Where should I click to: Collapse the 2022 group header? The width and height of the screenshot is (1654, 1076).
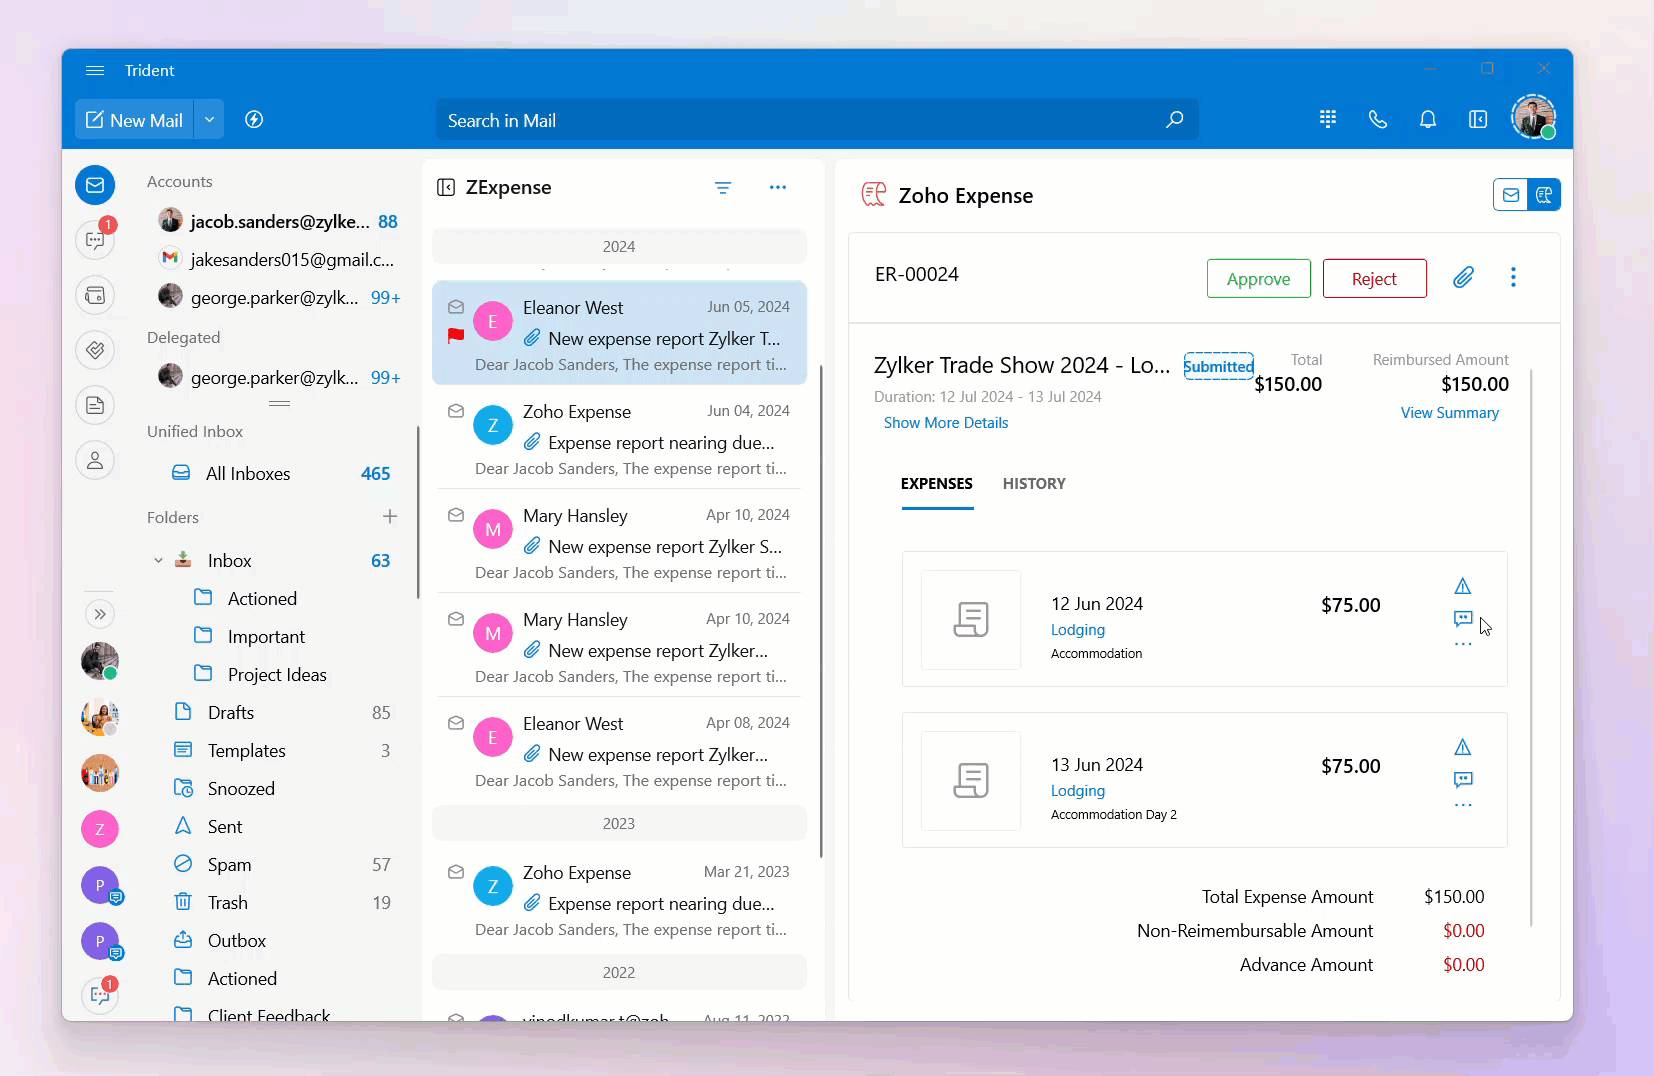click(619, 973)
